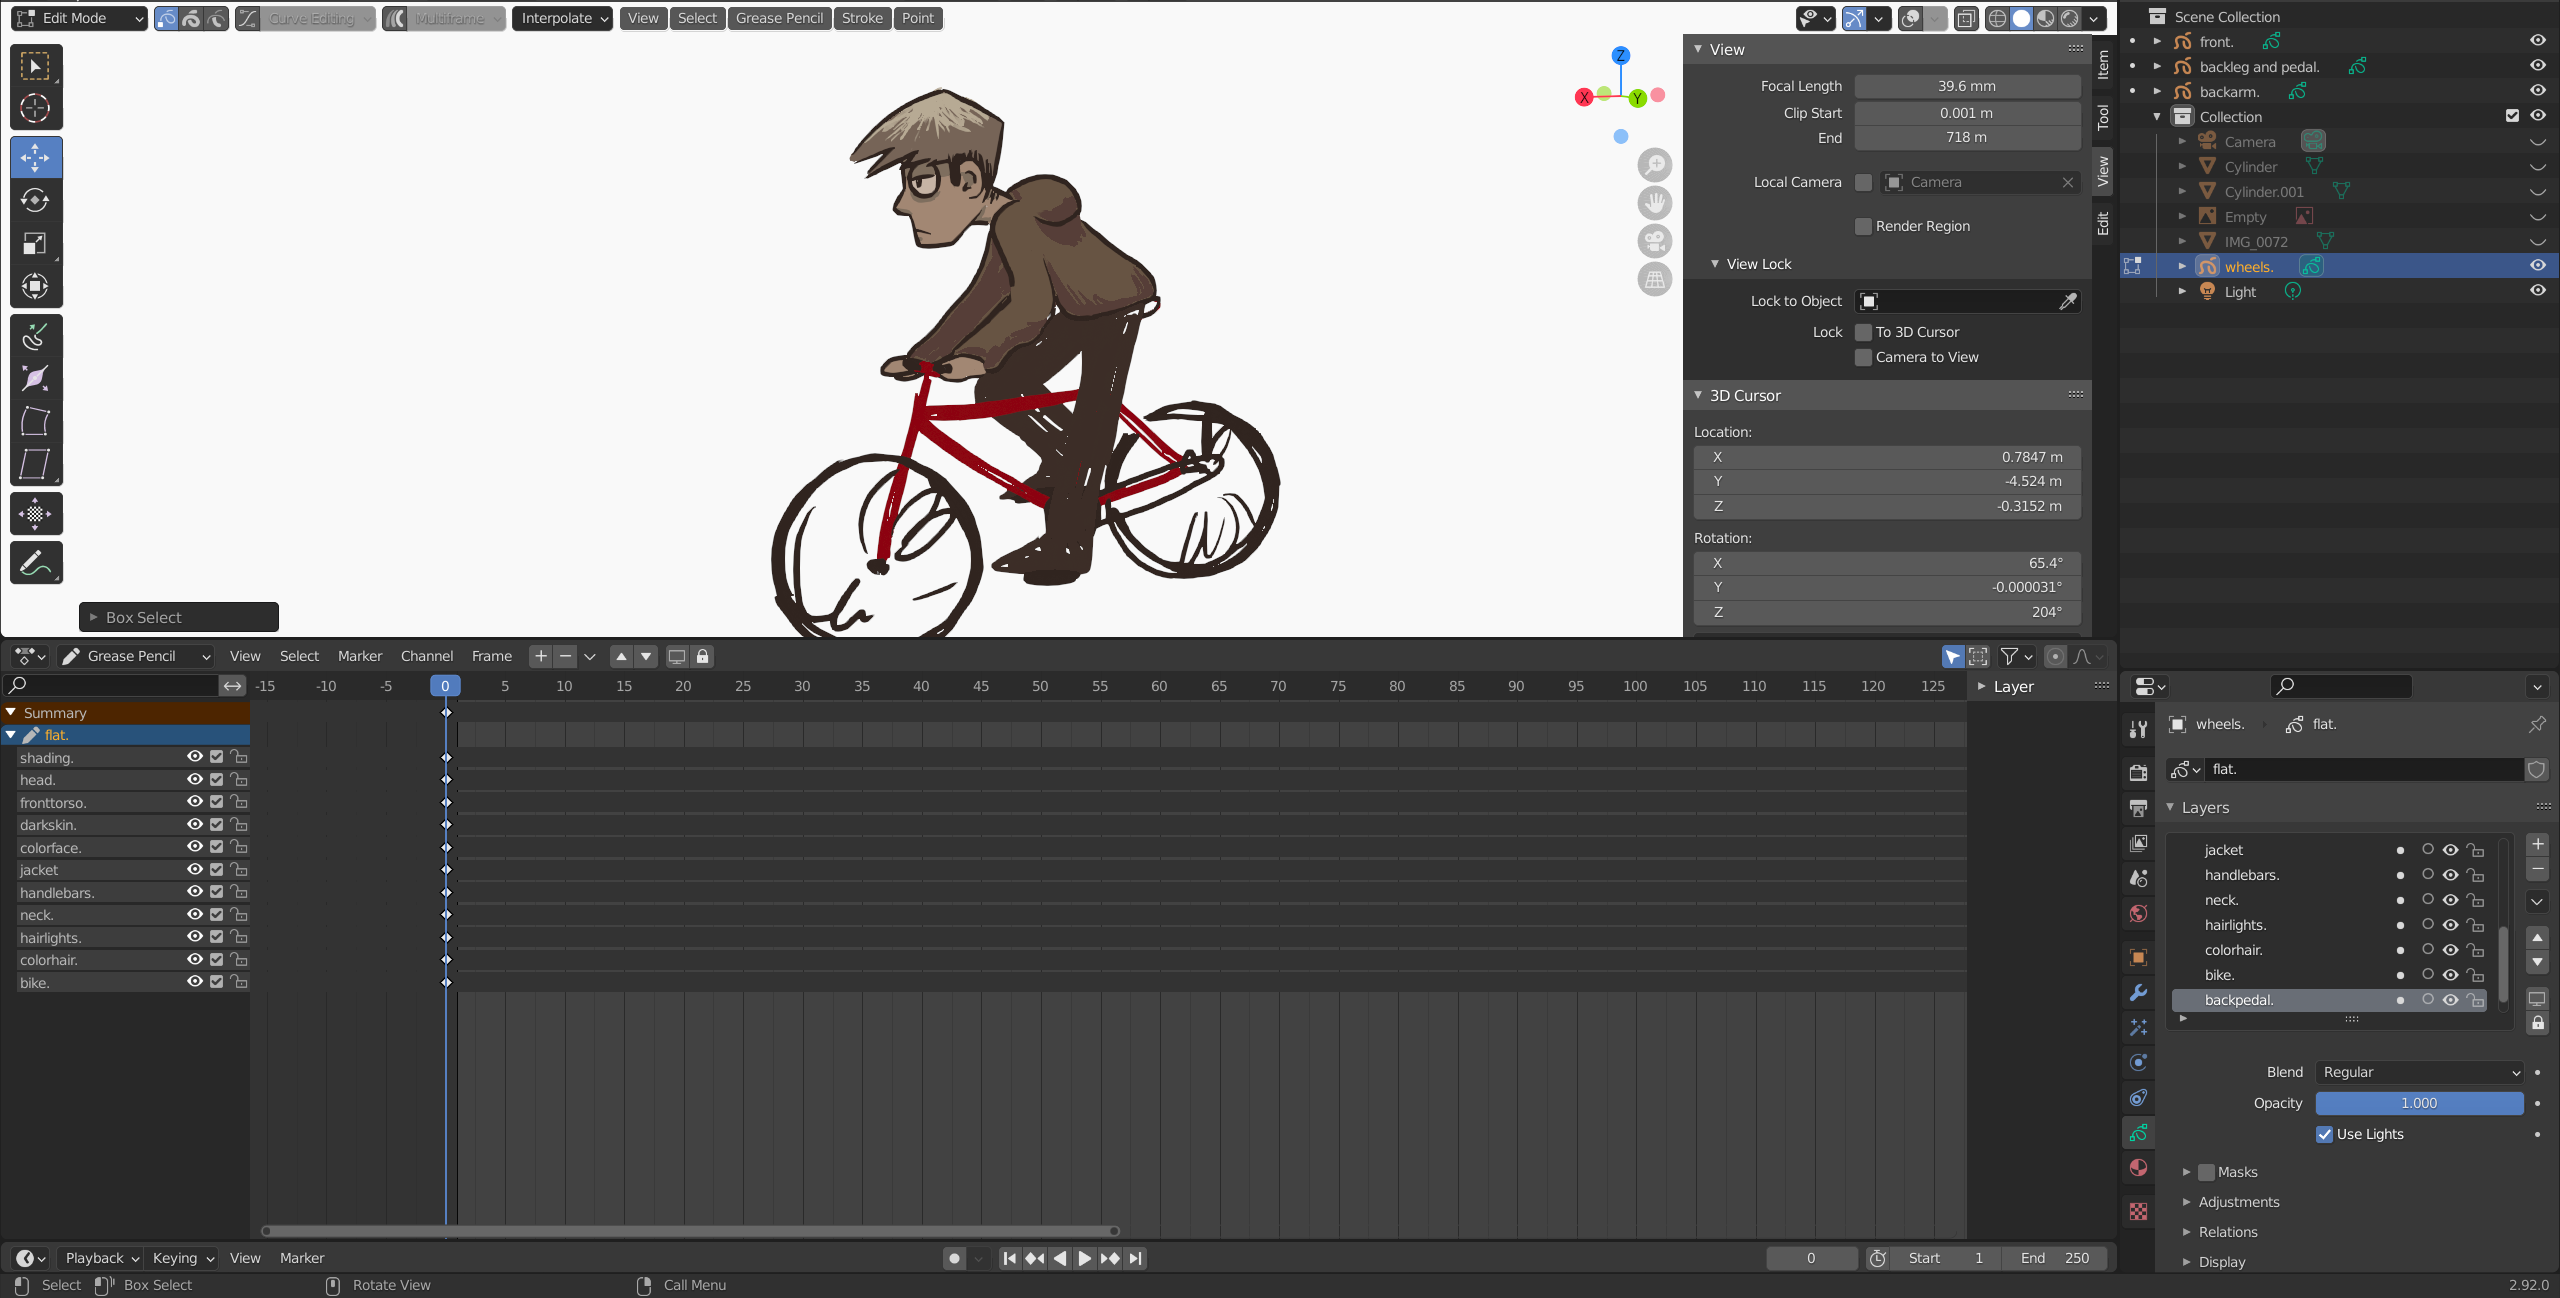Click the dope sheet channel search field
The image size is (2560, 1298).
coord(112,685)
